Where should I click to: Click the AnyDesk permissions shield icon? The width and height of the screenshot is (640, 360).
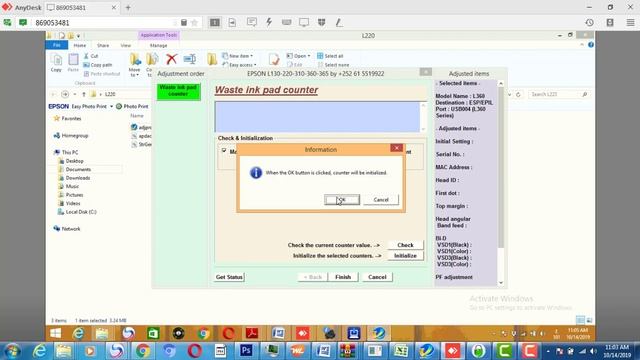[322, 22]
